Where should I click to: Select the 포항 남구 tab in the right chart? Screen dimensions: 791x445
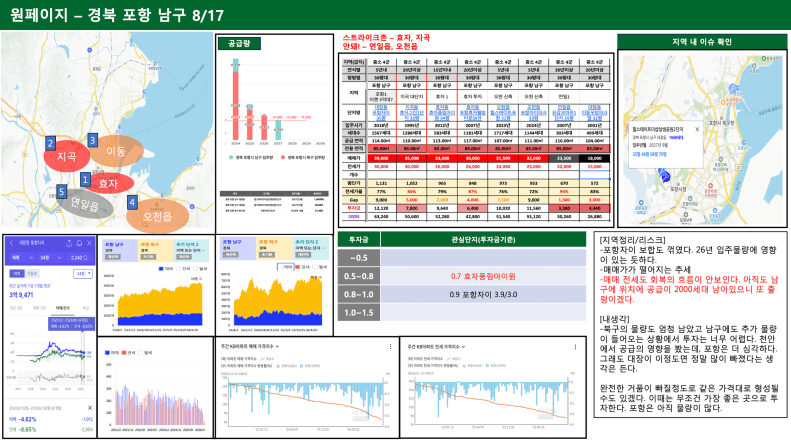[238, 247]
